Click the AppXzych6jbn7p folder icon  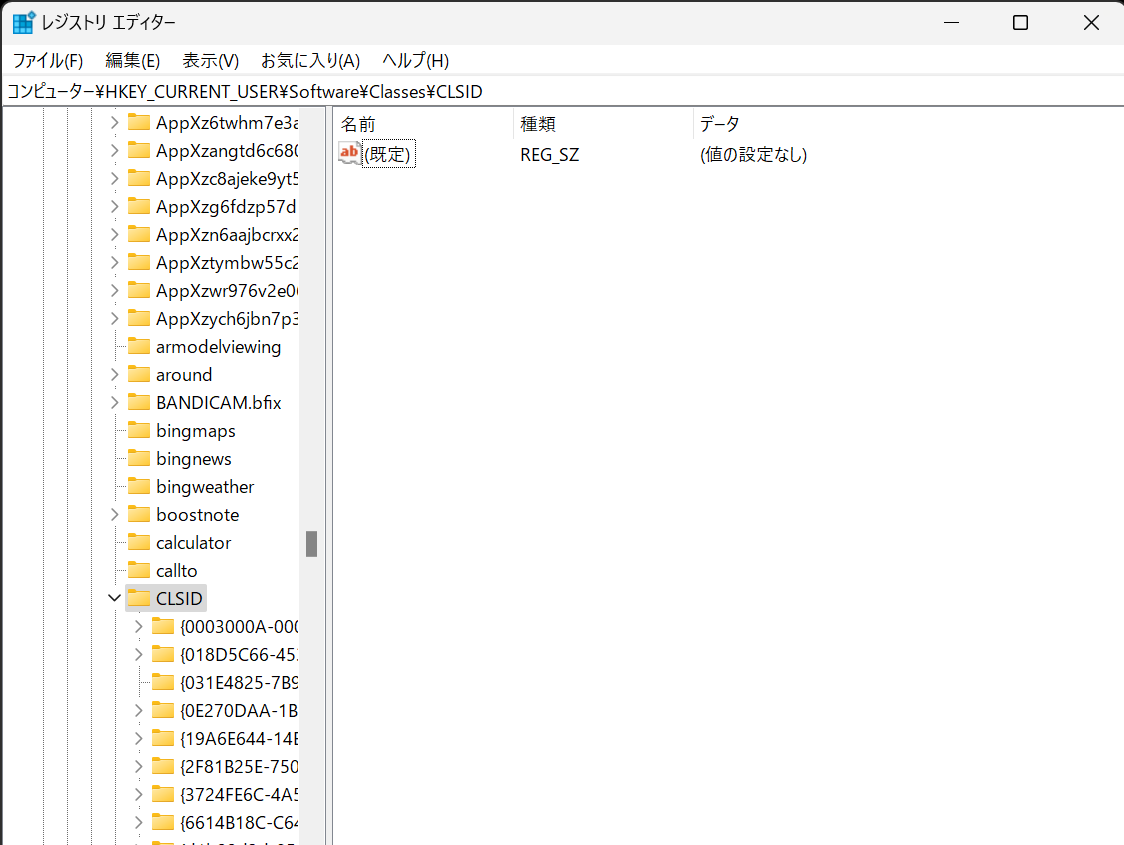pyautogui.click(x=138, y=318)
